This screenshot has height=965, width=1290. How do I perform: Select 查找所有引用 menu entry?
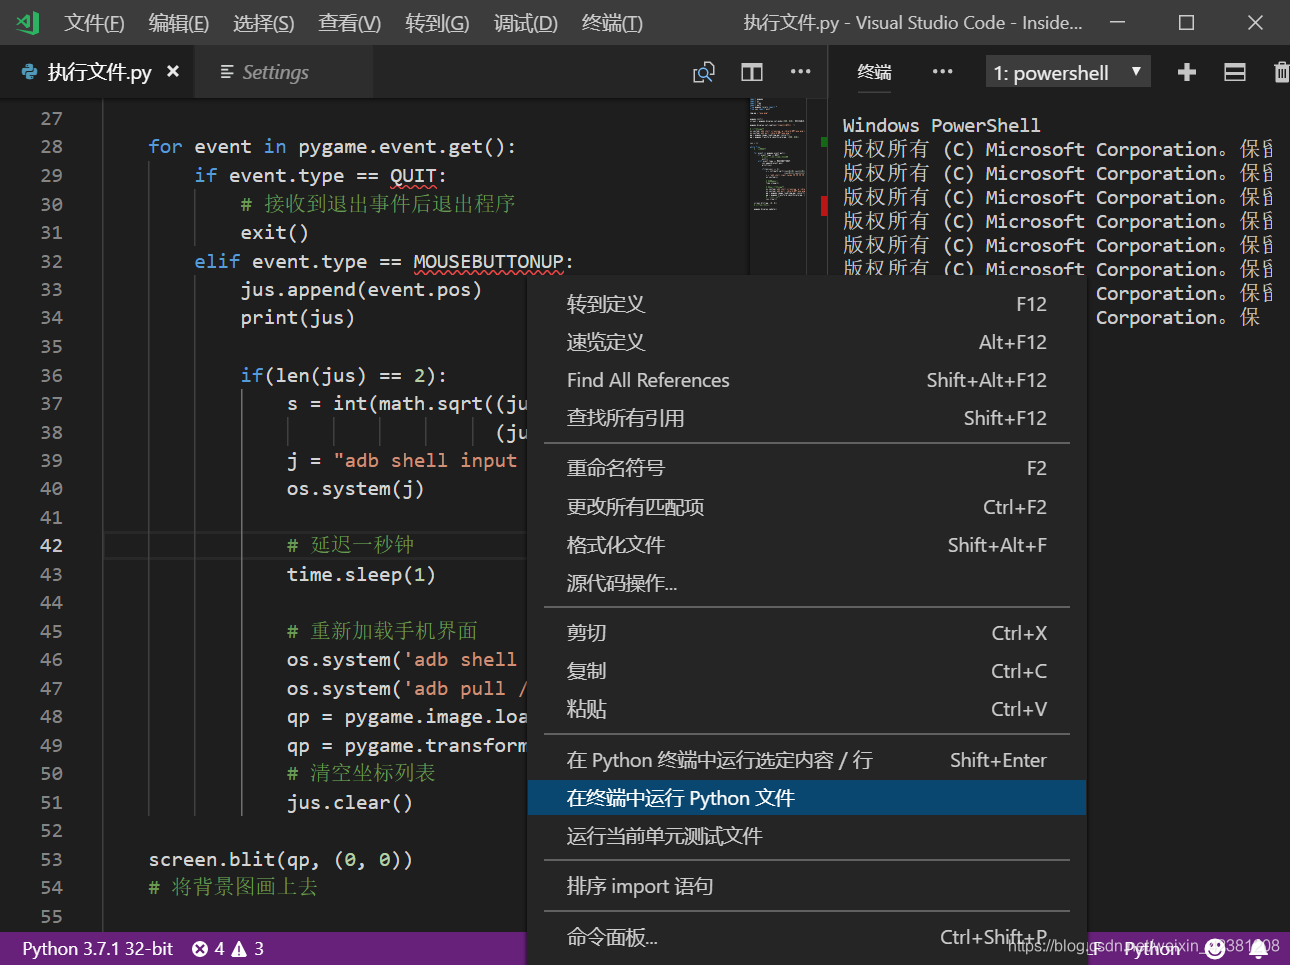pyautogui.click(x=806, y=418)
